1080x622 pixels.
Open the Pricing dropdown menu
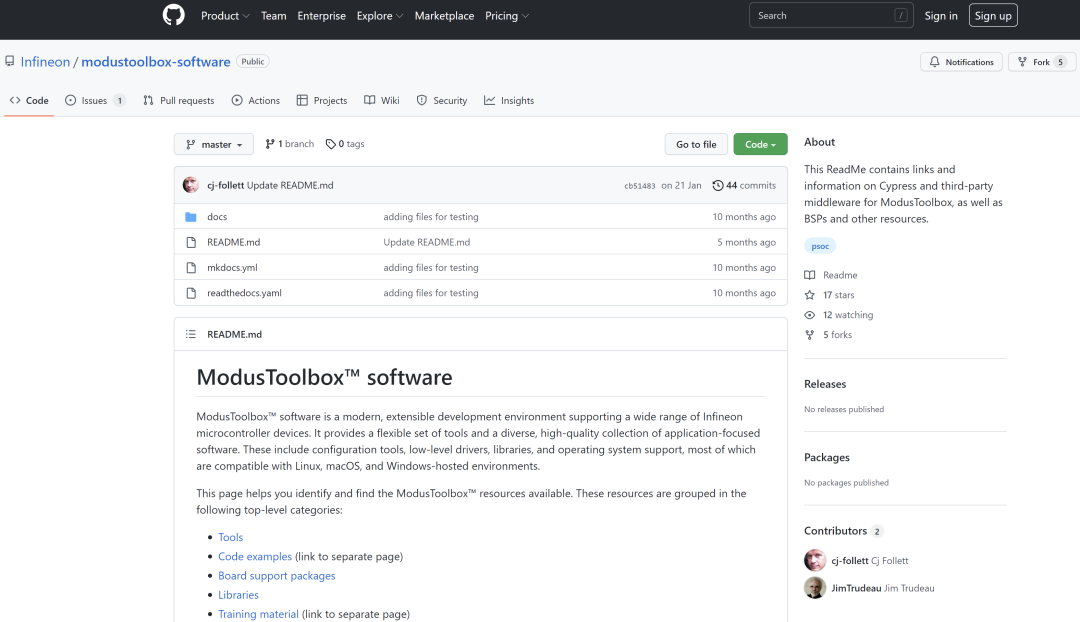point(507,16)
